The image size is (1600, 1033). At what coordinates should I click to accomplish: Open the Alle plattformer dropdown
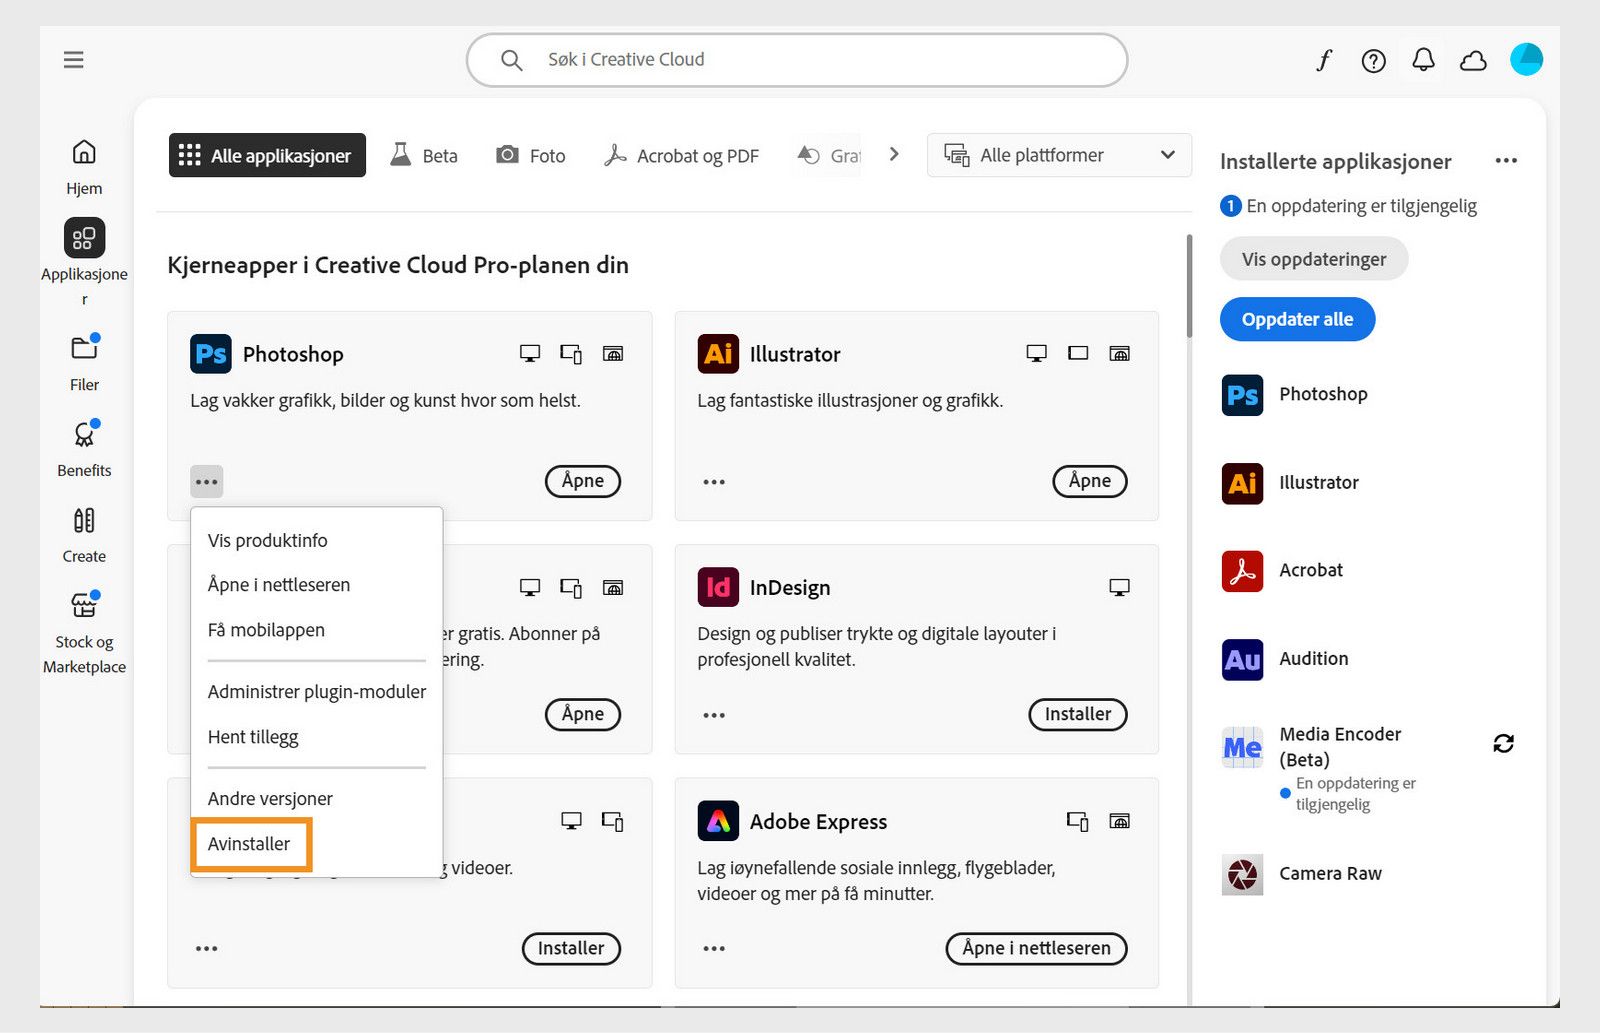(1058, 155)
